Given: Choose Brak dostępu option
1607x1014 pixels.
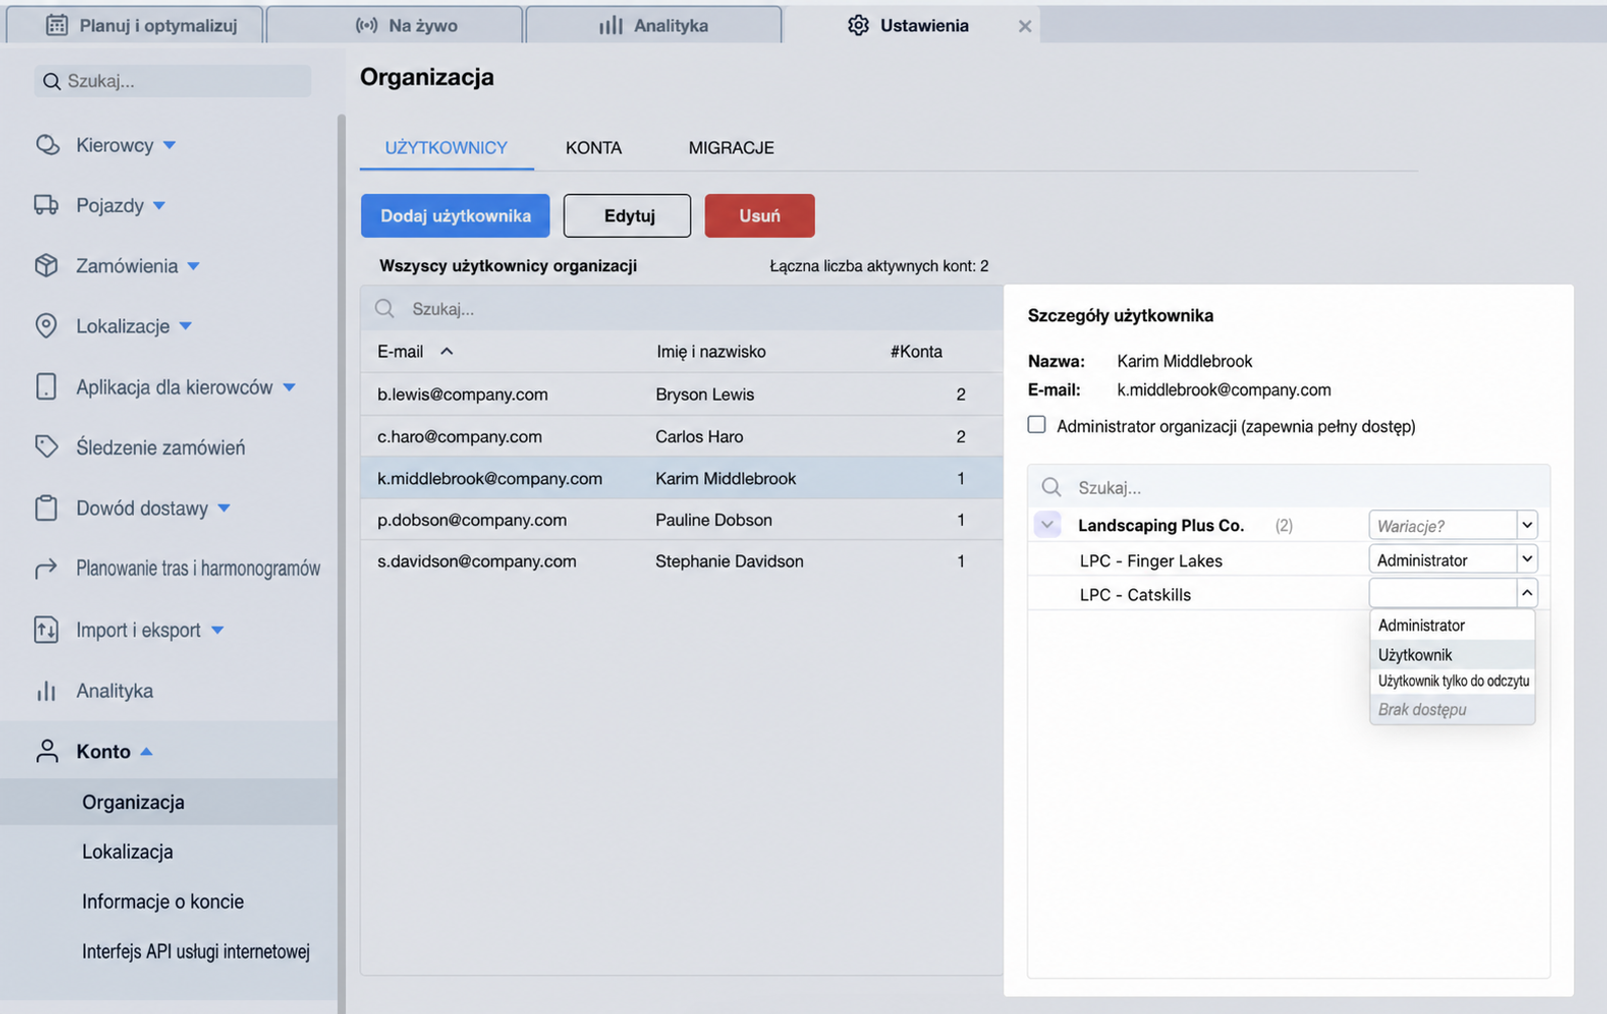Looking at the screenshot, I should pos(1452,709).
